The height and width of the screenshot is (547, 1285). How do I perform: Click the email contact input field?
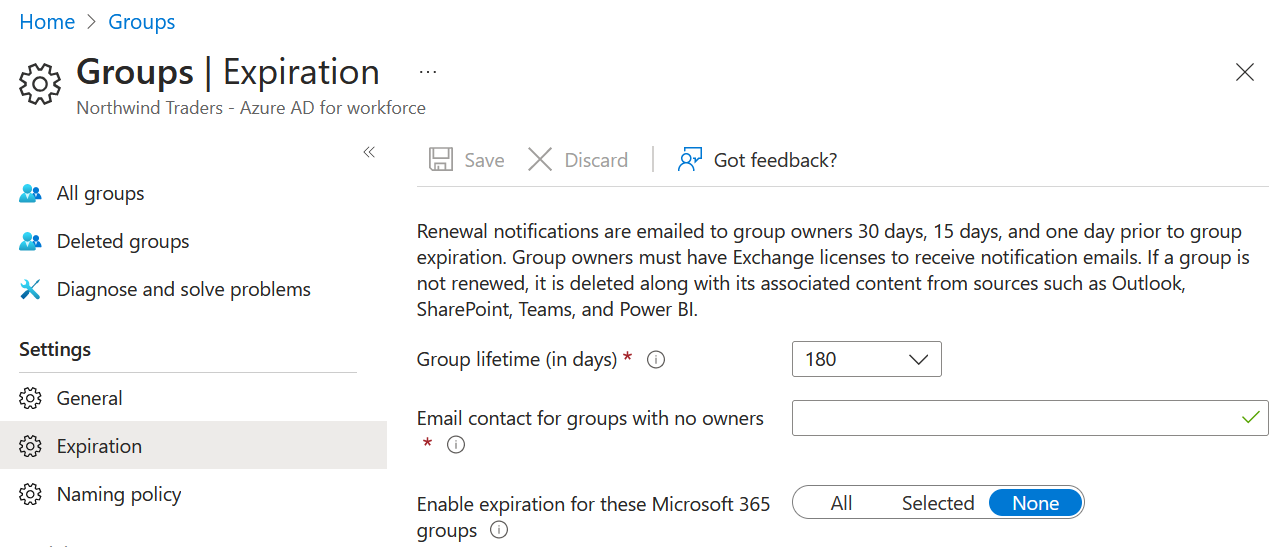tap(1010, 418)
